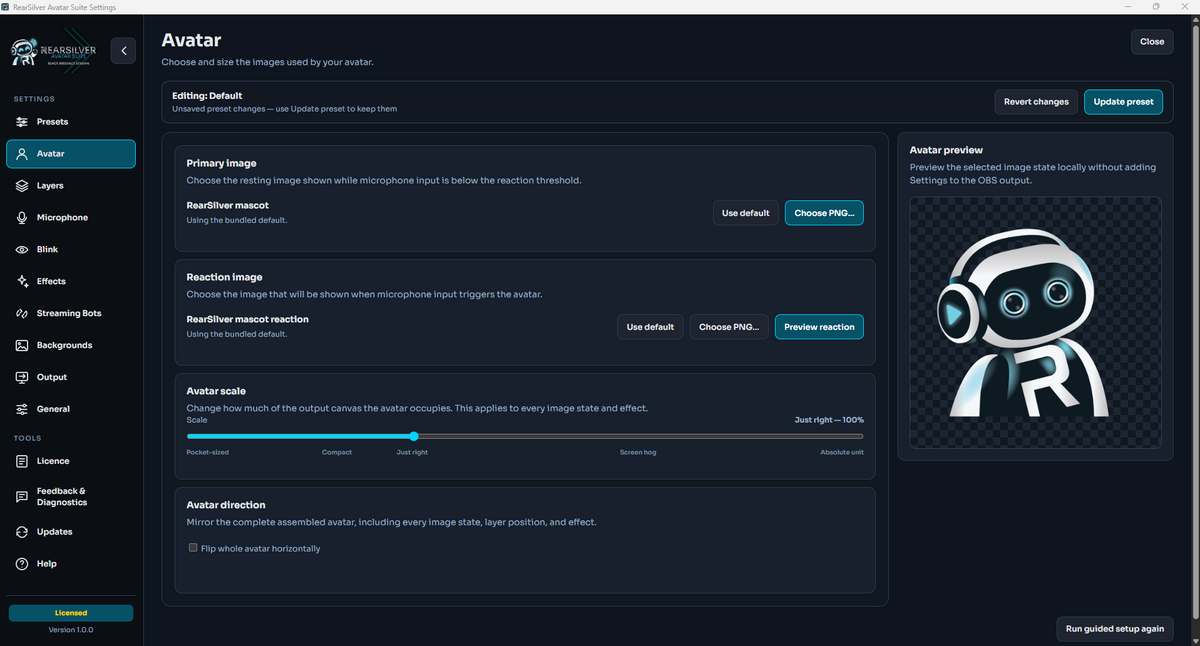This screenshot has height=646, width=1200.
Task: Open the Presets settings page
Action: [71, 122]
